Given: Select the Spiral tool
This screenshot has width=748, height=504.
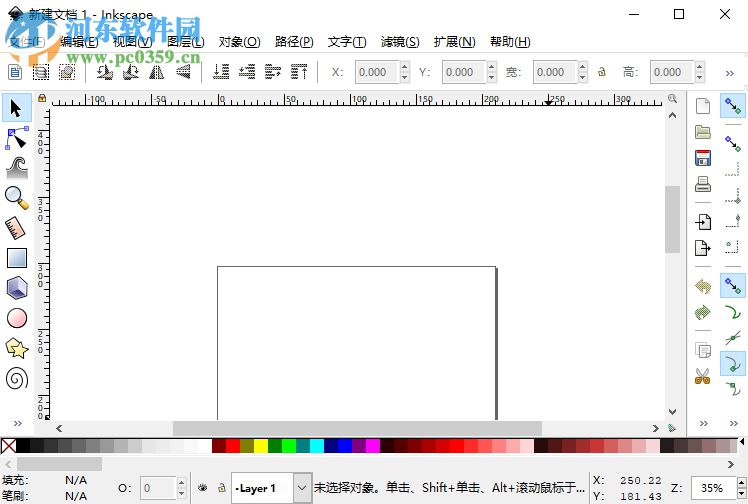Looking at the screenshot, I should click(17, 379).
